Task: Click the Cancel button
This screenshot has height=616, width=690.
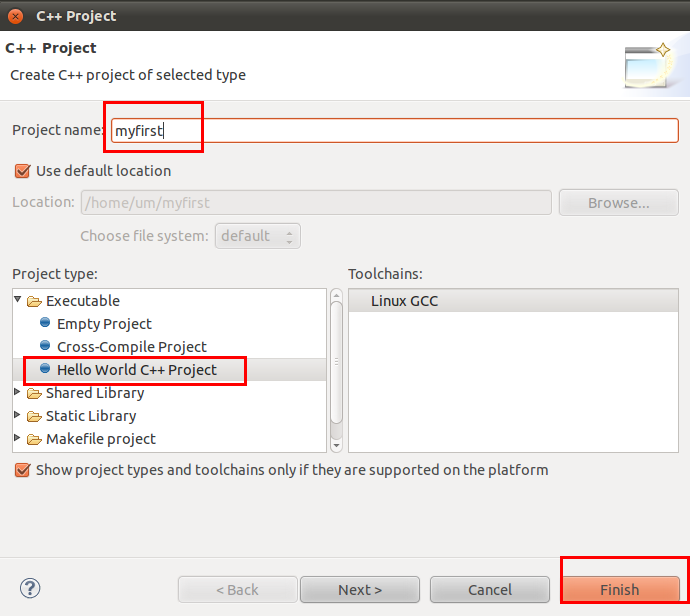Action: [490, 590]
